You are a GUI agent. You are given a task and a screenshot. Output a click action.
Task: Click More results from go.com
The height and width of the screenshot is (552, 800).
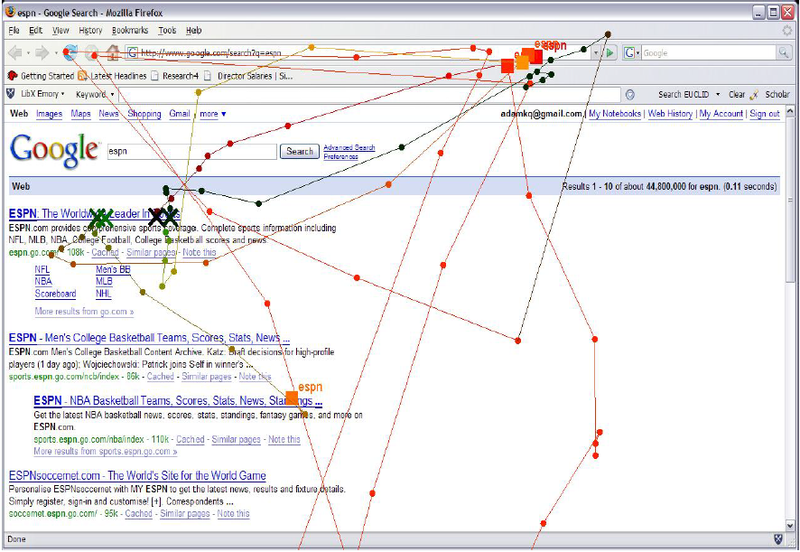84,311
